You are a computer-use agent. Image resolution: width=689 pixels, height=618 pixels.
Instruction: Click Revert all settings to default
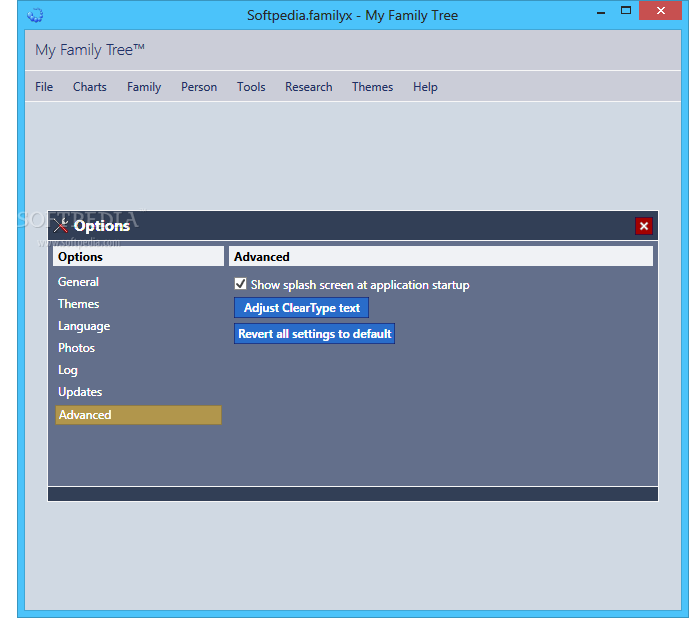coord(314,334)
